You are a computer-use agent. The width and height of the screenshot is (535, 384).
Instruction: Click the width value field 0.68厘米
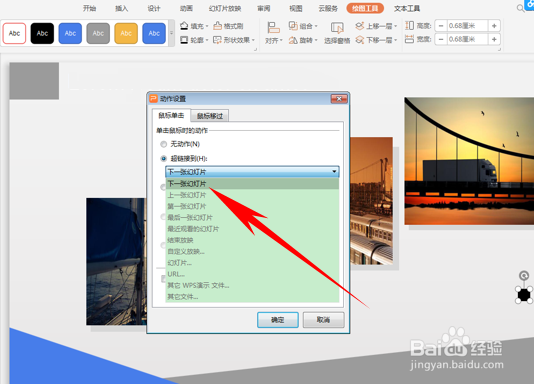(467, 39)
